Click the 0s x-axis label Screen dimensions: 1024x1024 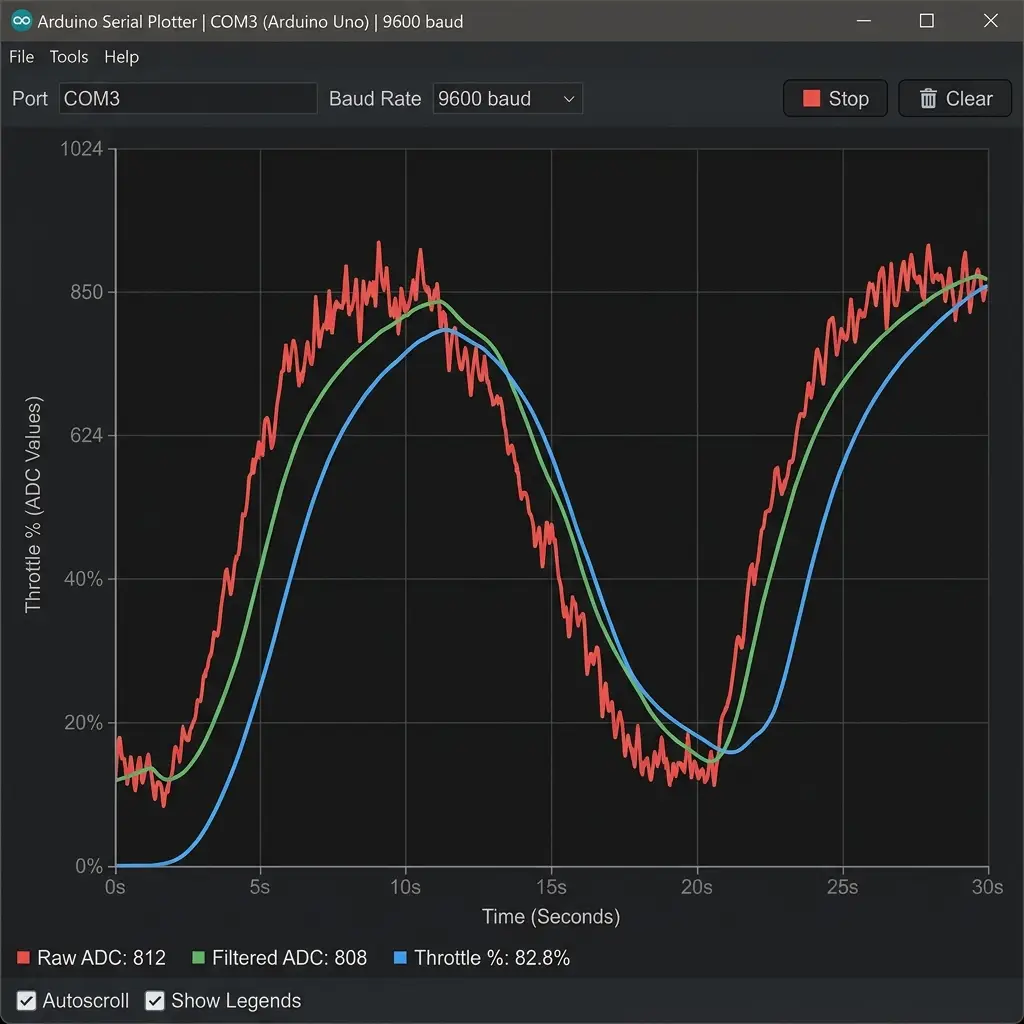(x=115, y=887)
